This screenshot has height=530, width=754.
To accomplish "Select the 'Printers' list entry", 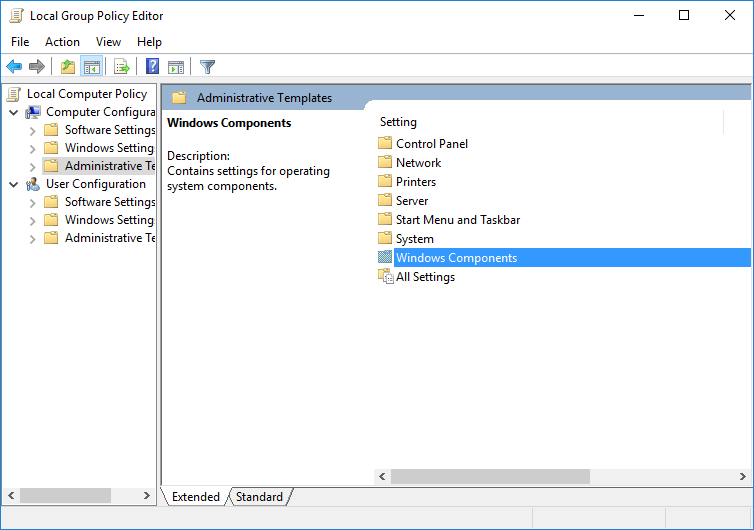I will click(416, 182).
